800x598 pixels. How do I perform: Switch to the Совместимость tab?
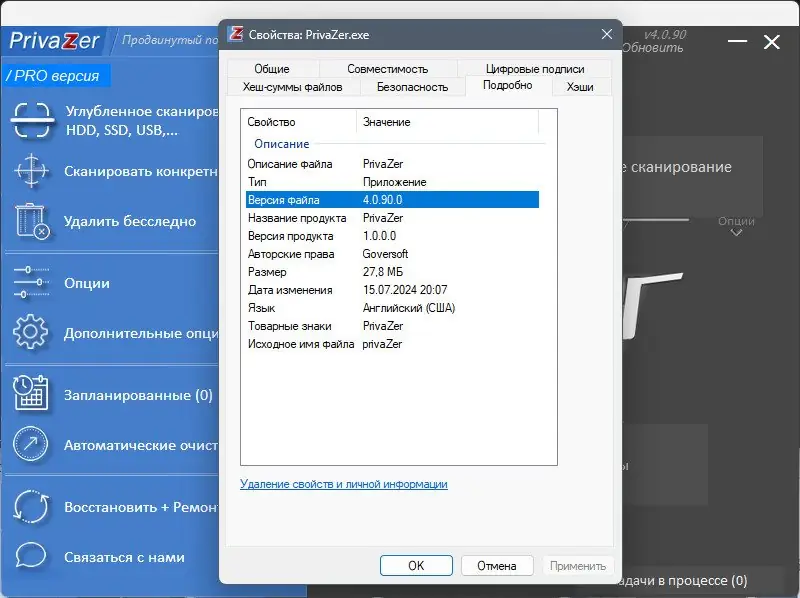coord(388,69)
